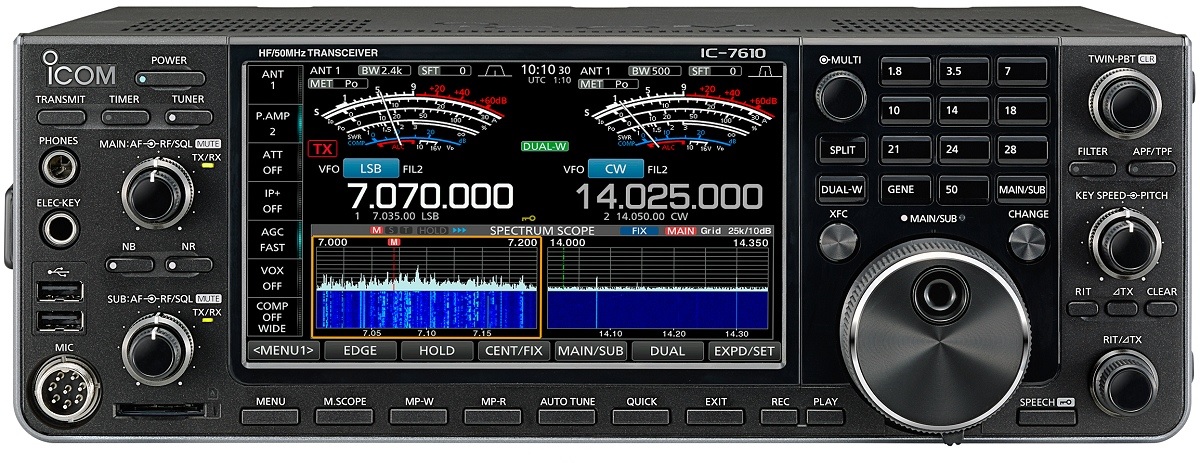This screenshot has height=463, width=1200.
Task: Tap the CENT/FIX scope menu key
Action: pos(514,351)
